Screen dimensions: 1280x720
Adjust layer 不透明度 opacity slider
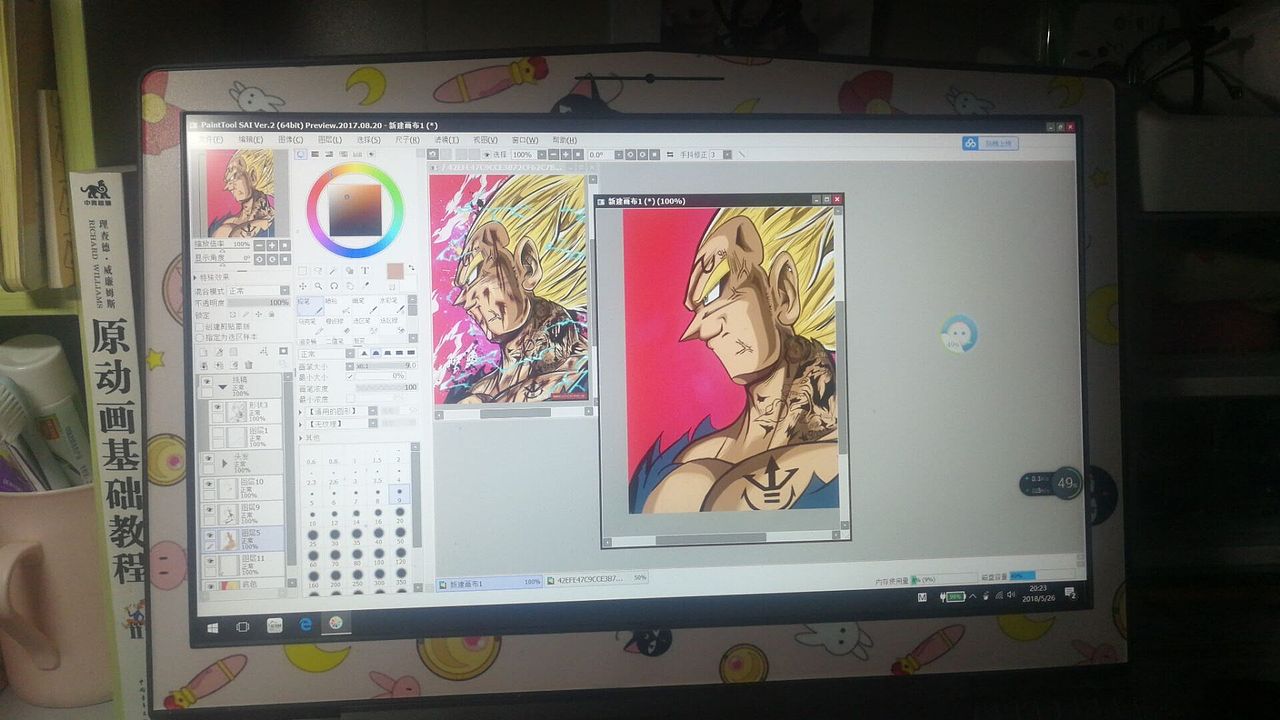tap(258, 303)
